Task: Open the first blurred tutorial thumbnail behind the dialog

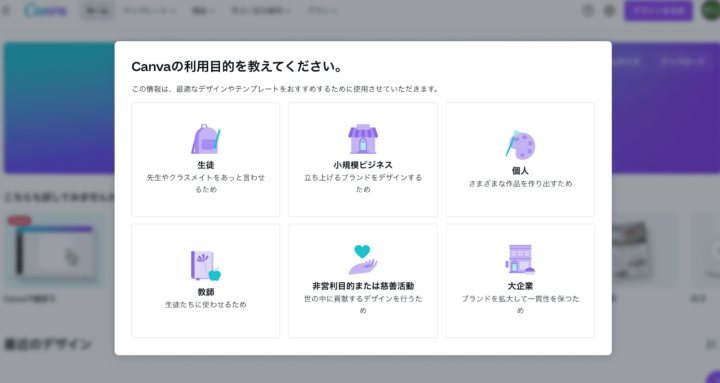Action: point(55,251)
